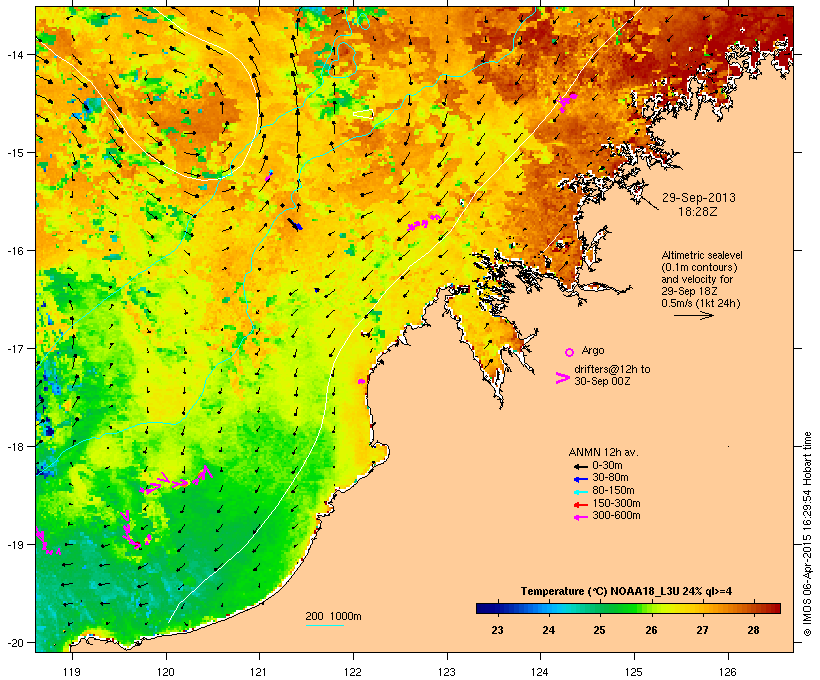820x680 pixels.
Task: Click the 'Argo' legend label
Action: coord(593,350)
